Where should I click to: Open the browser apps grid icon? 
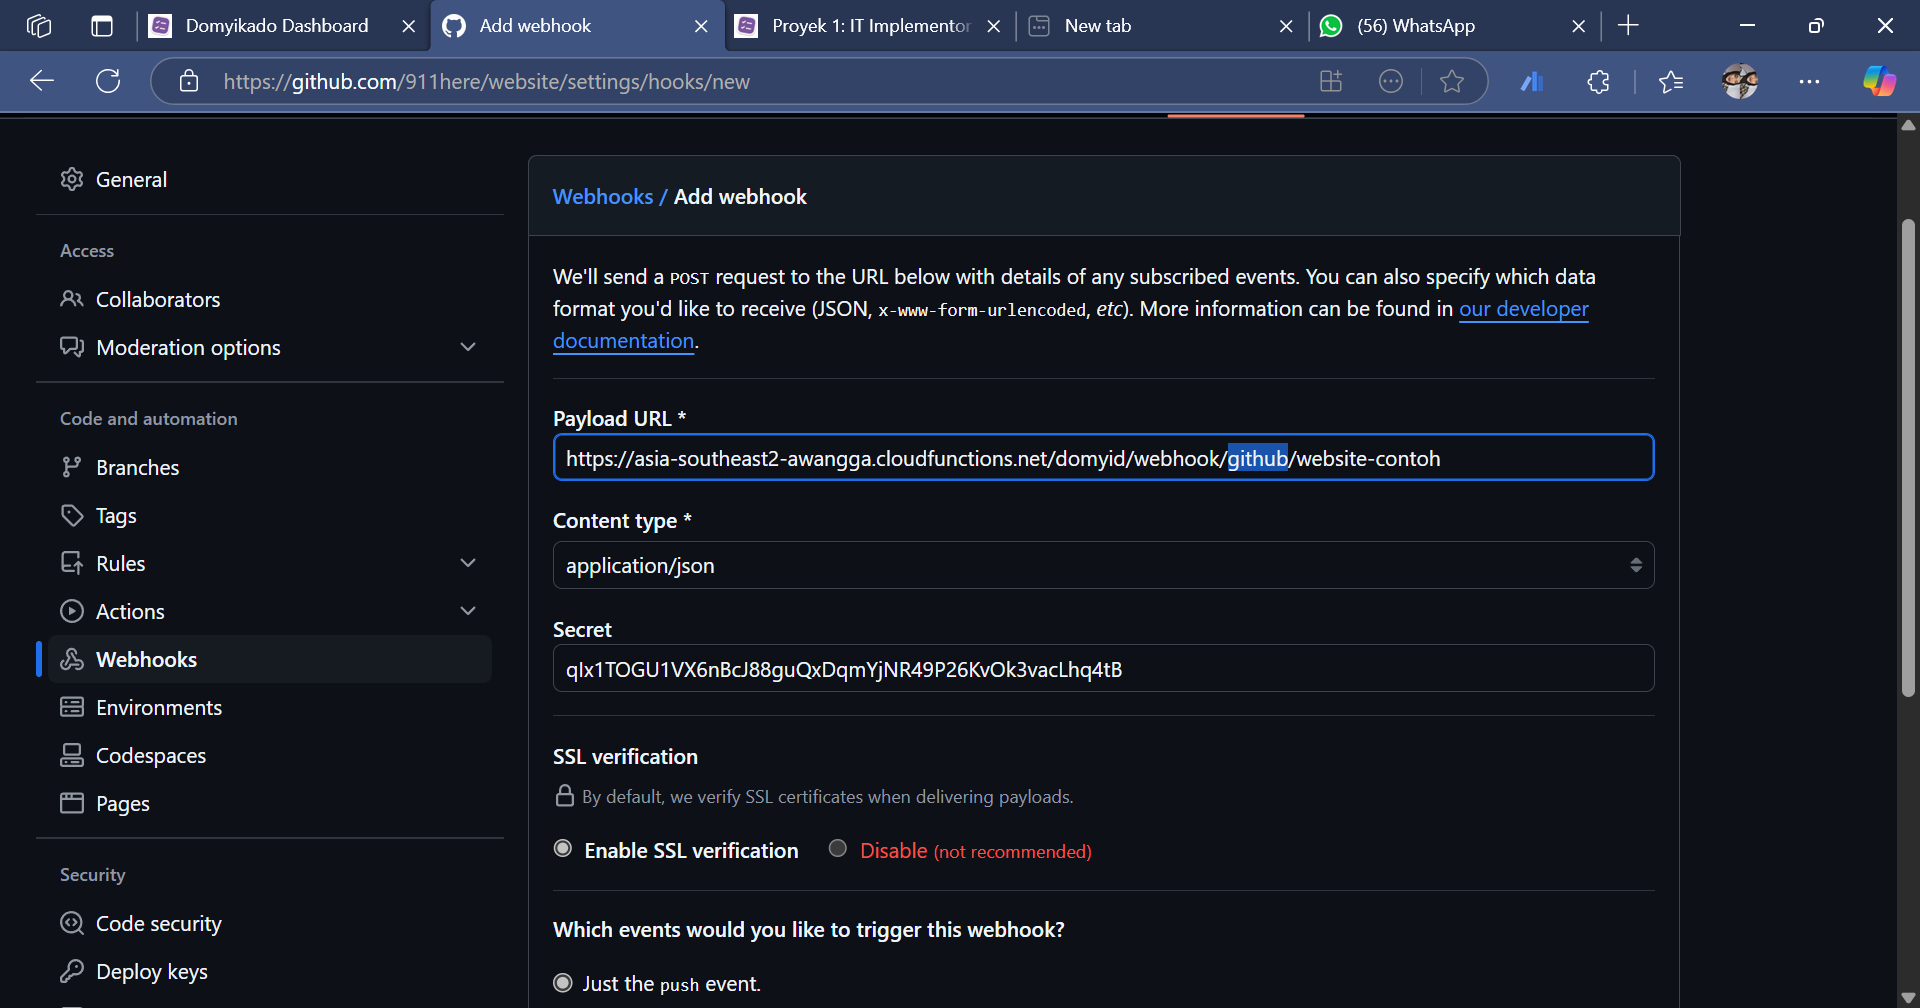1331,81
